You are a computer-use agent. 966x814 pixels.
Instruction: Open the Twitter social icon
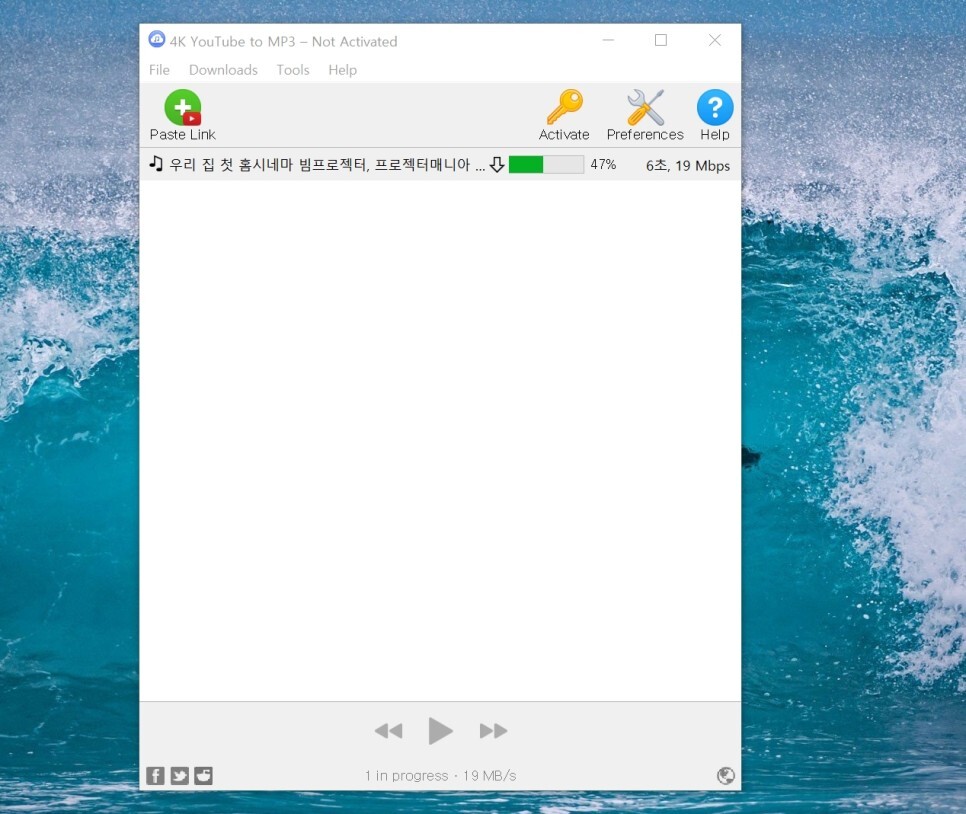coord(179,776)
